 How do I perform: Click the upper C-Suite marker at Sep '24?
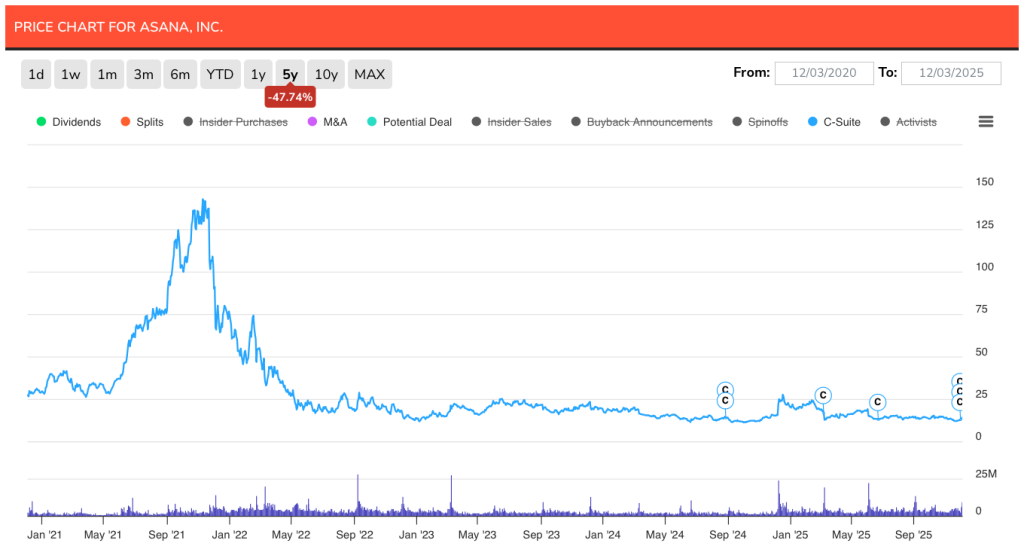725,390
